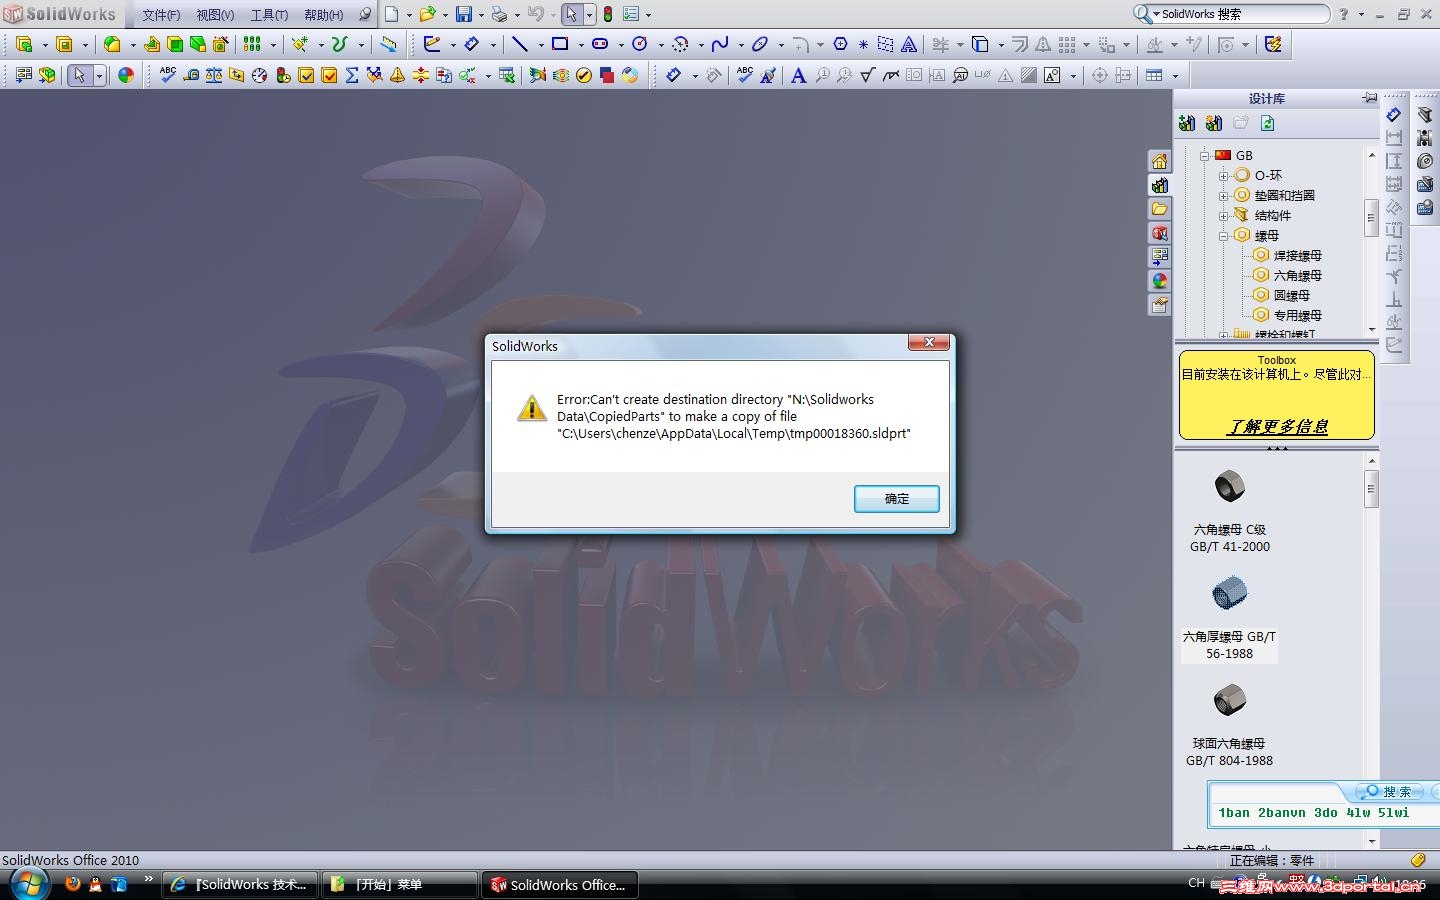Click Add to Library icon in Design Library
The height and width of the screenshot is (900, 1440).
[1187, 123]
